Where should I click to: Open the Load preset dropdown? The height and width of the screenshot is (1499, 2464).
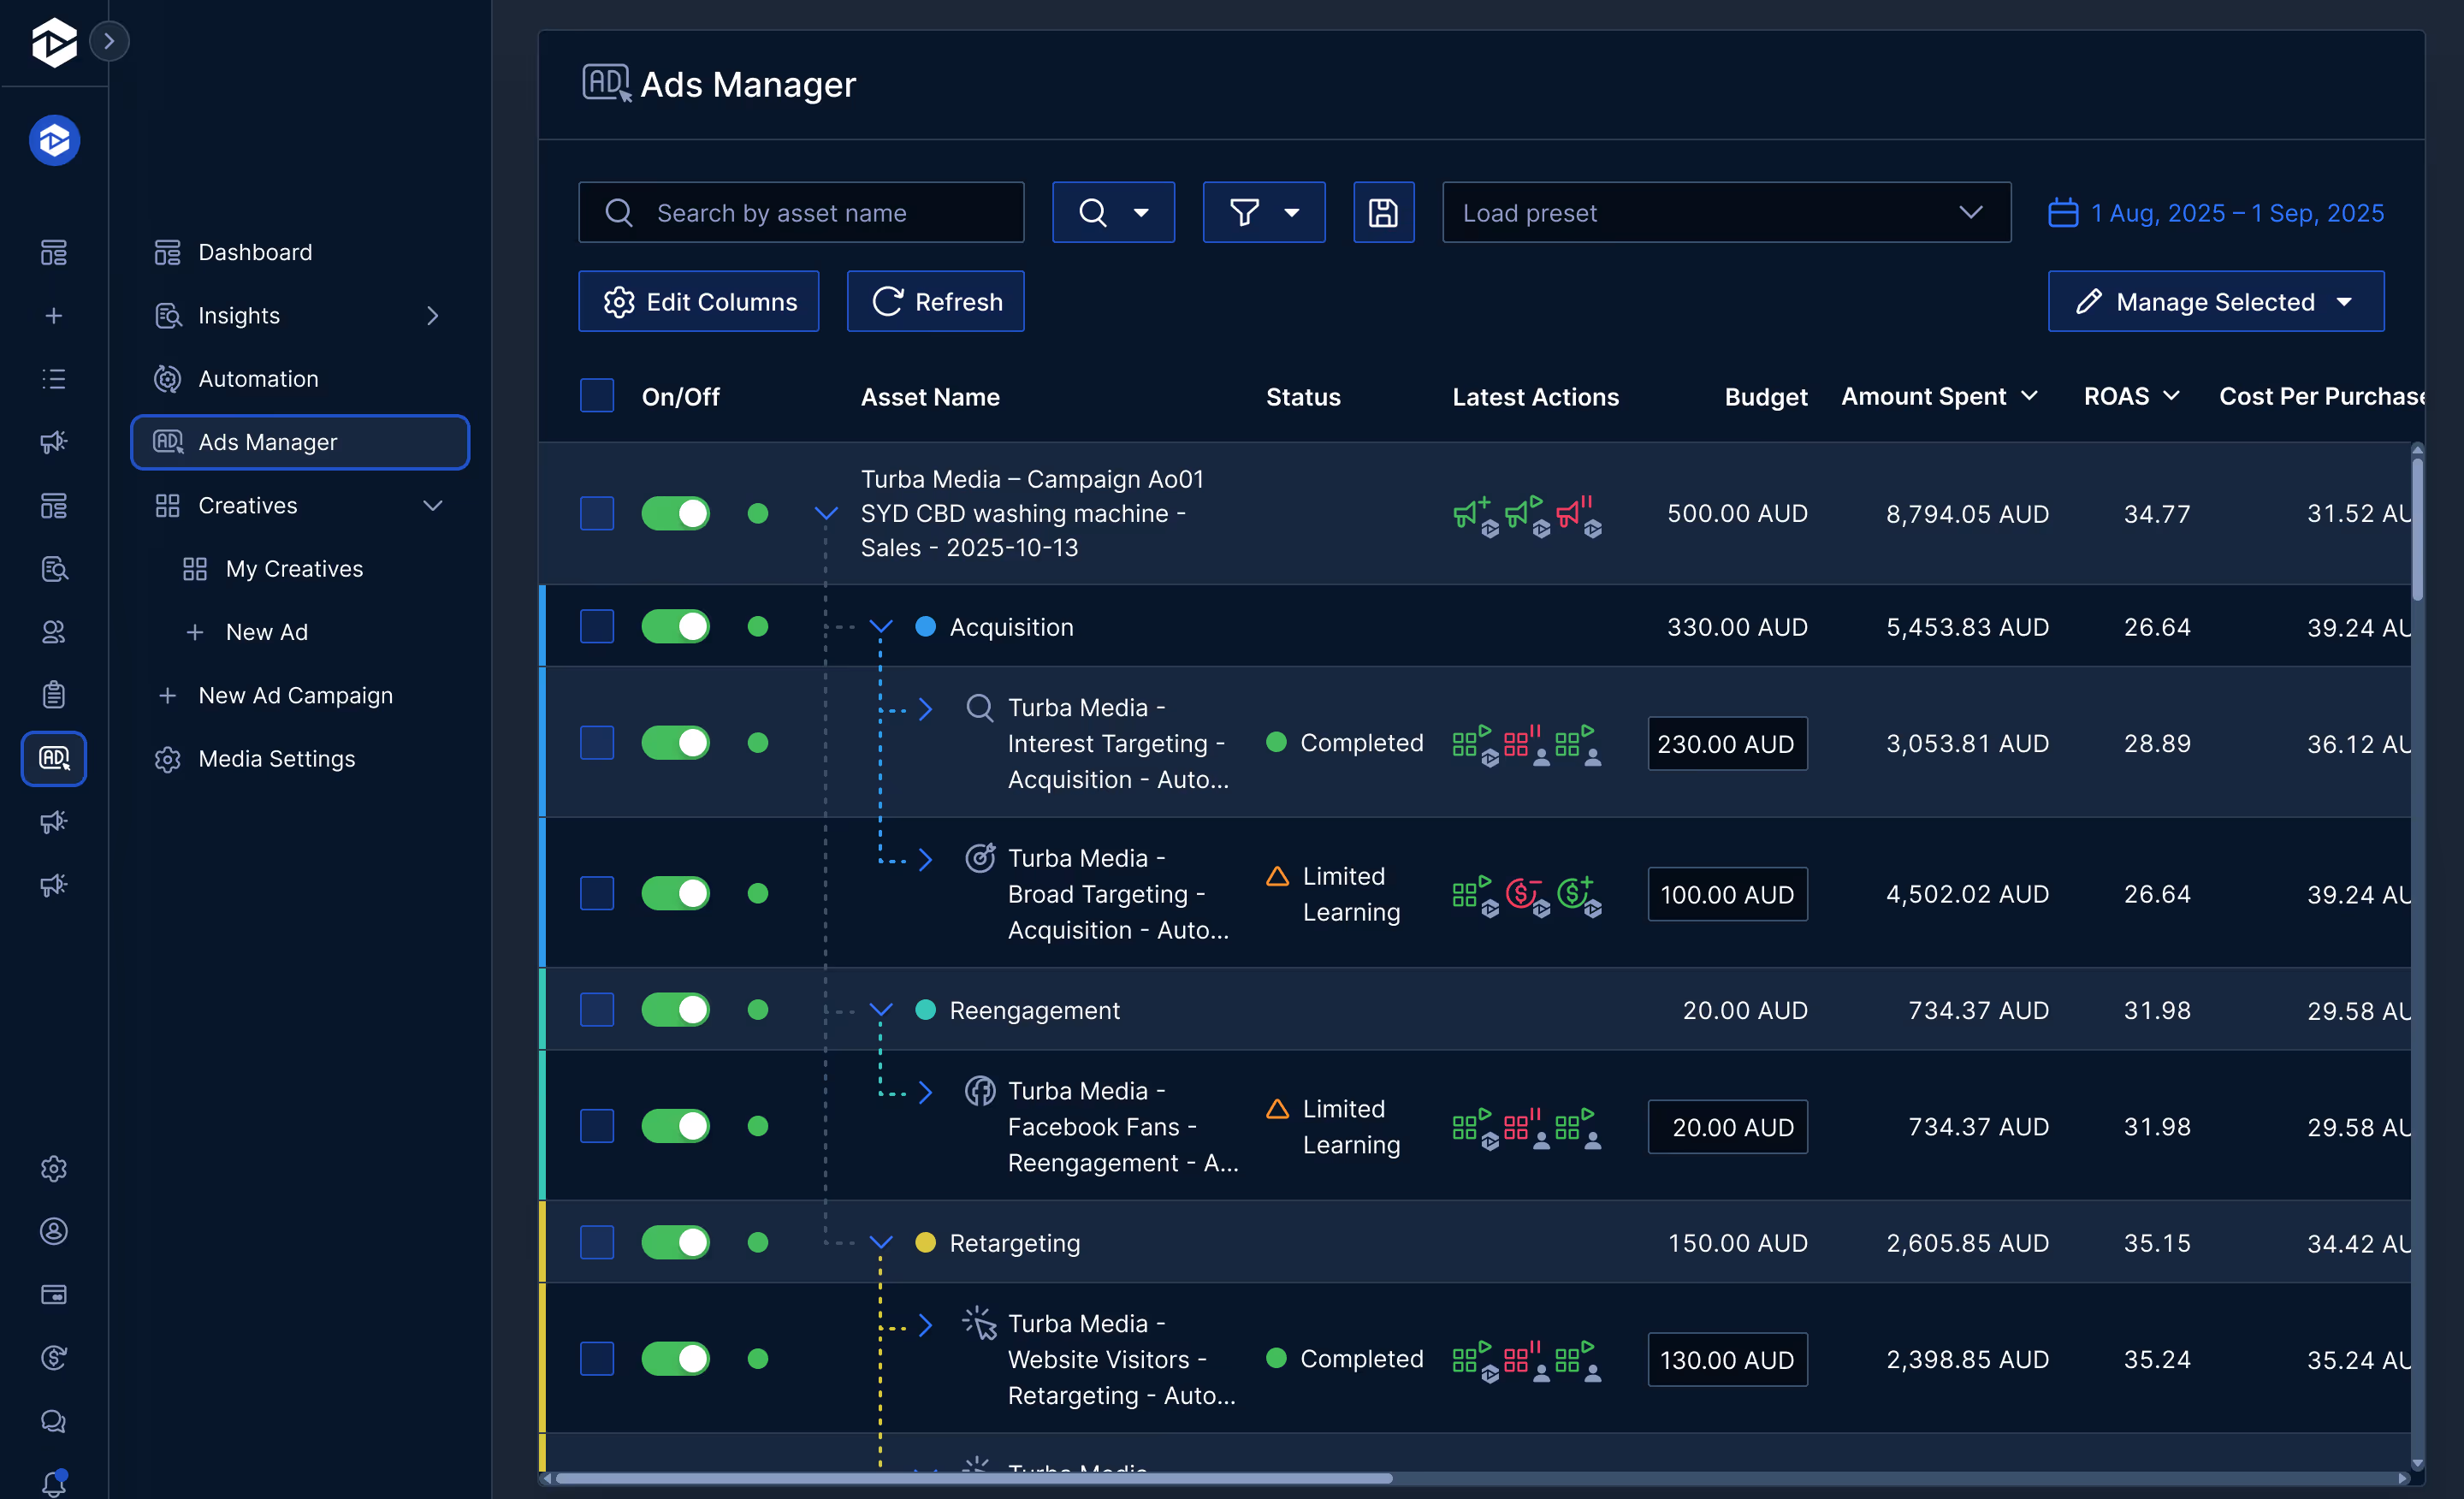pos(1725,212)
